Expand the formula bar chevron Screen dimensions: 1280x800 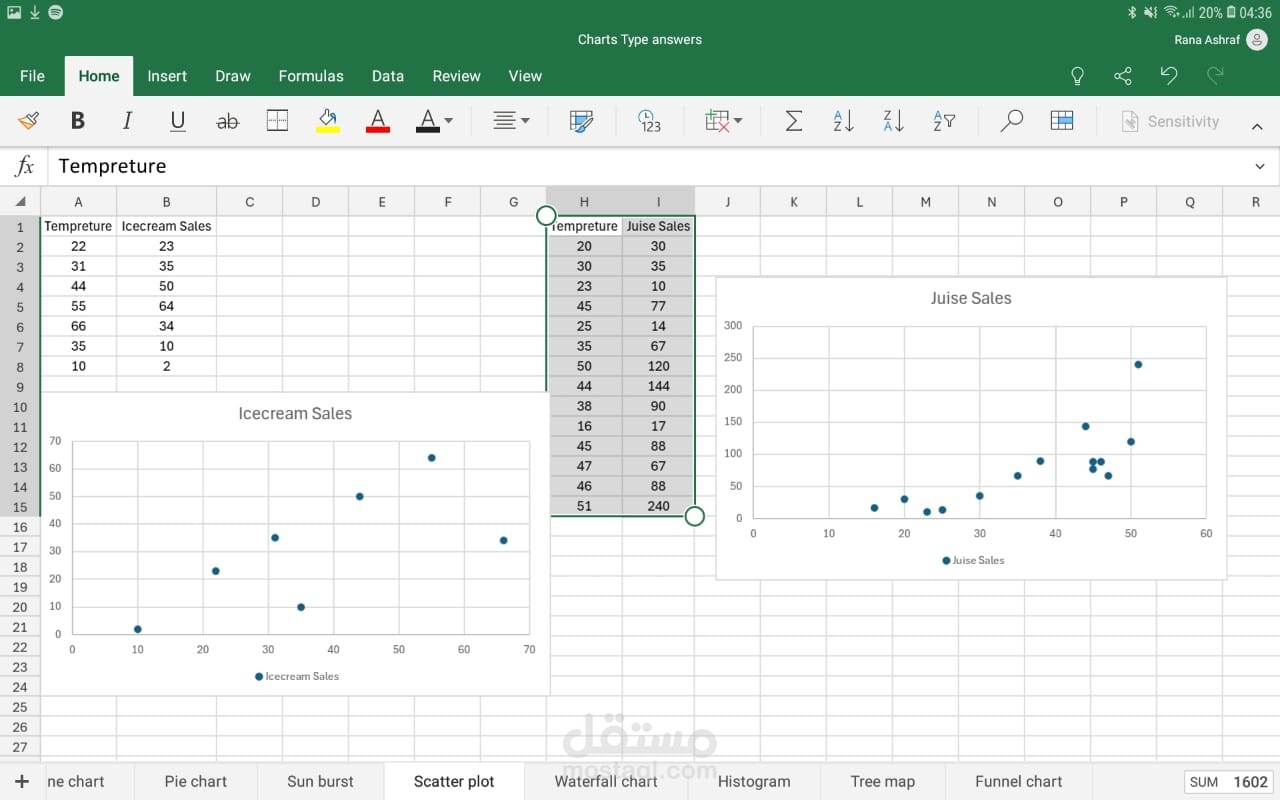[1259, 166]
